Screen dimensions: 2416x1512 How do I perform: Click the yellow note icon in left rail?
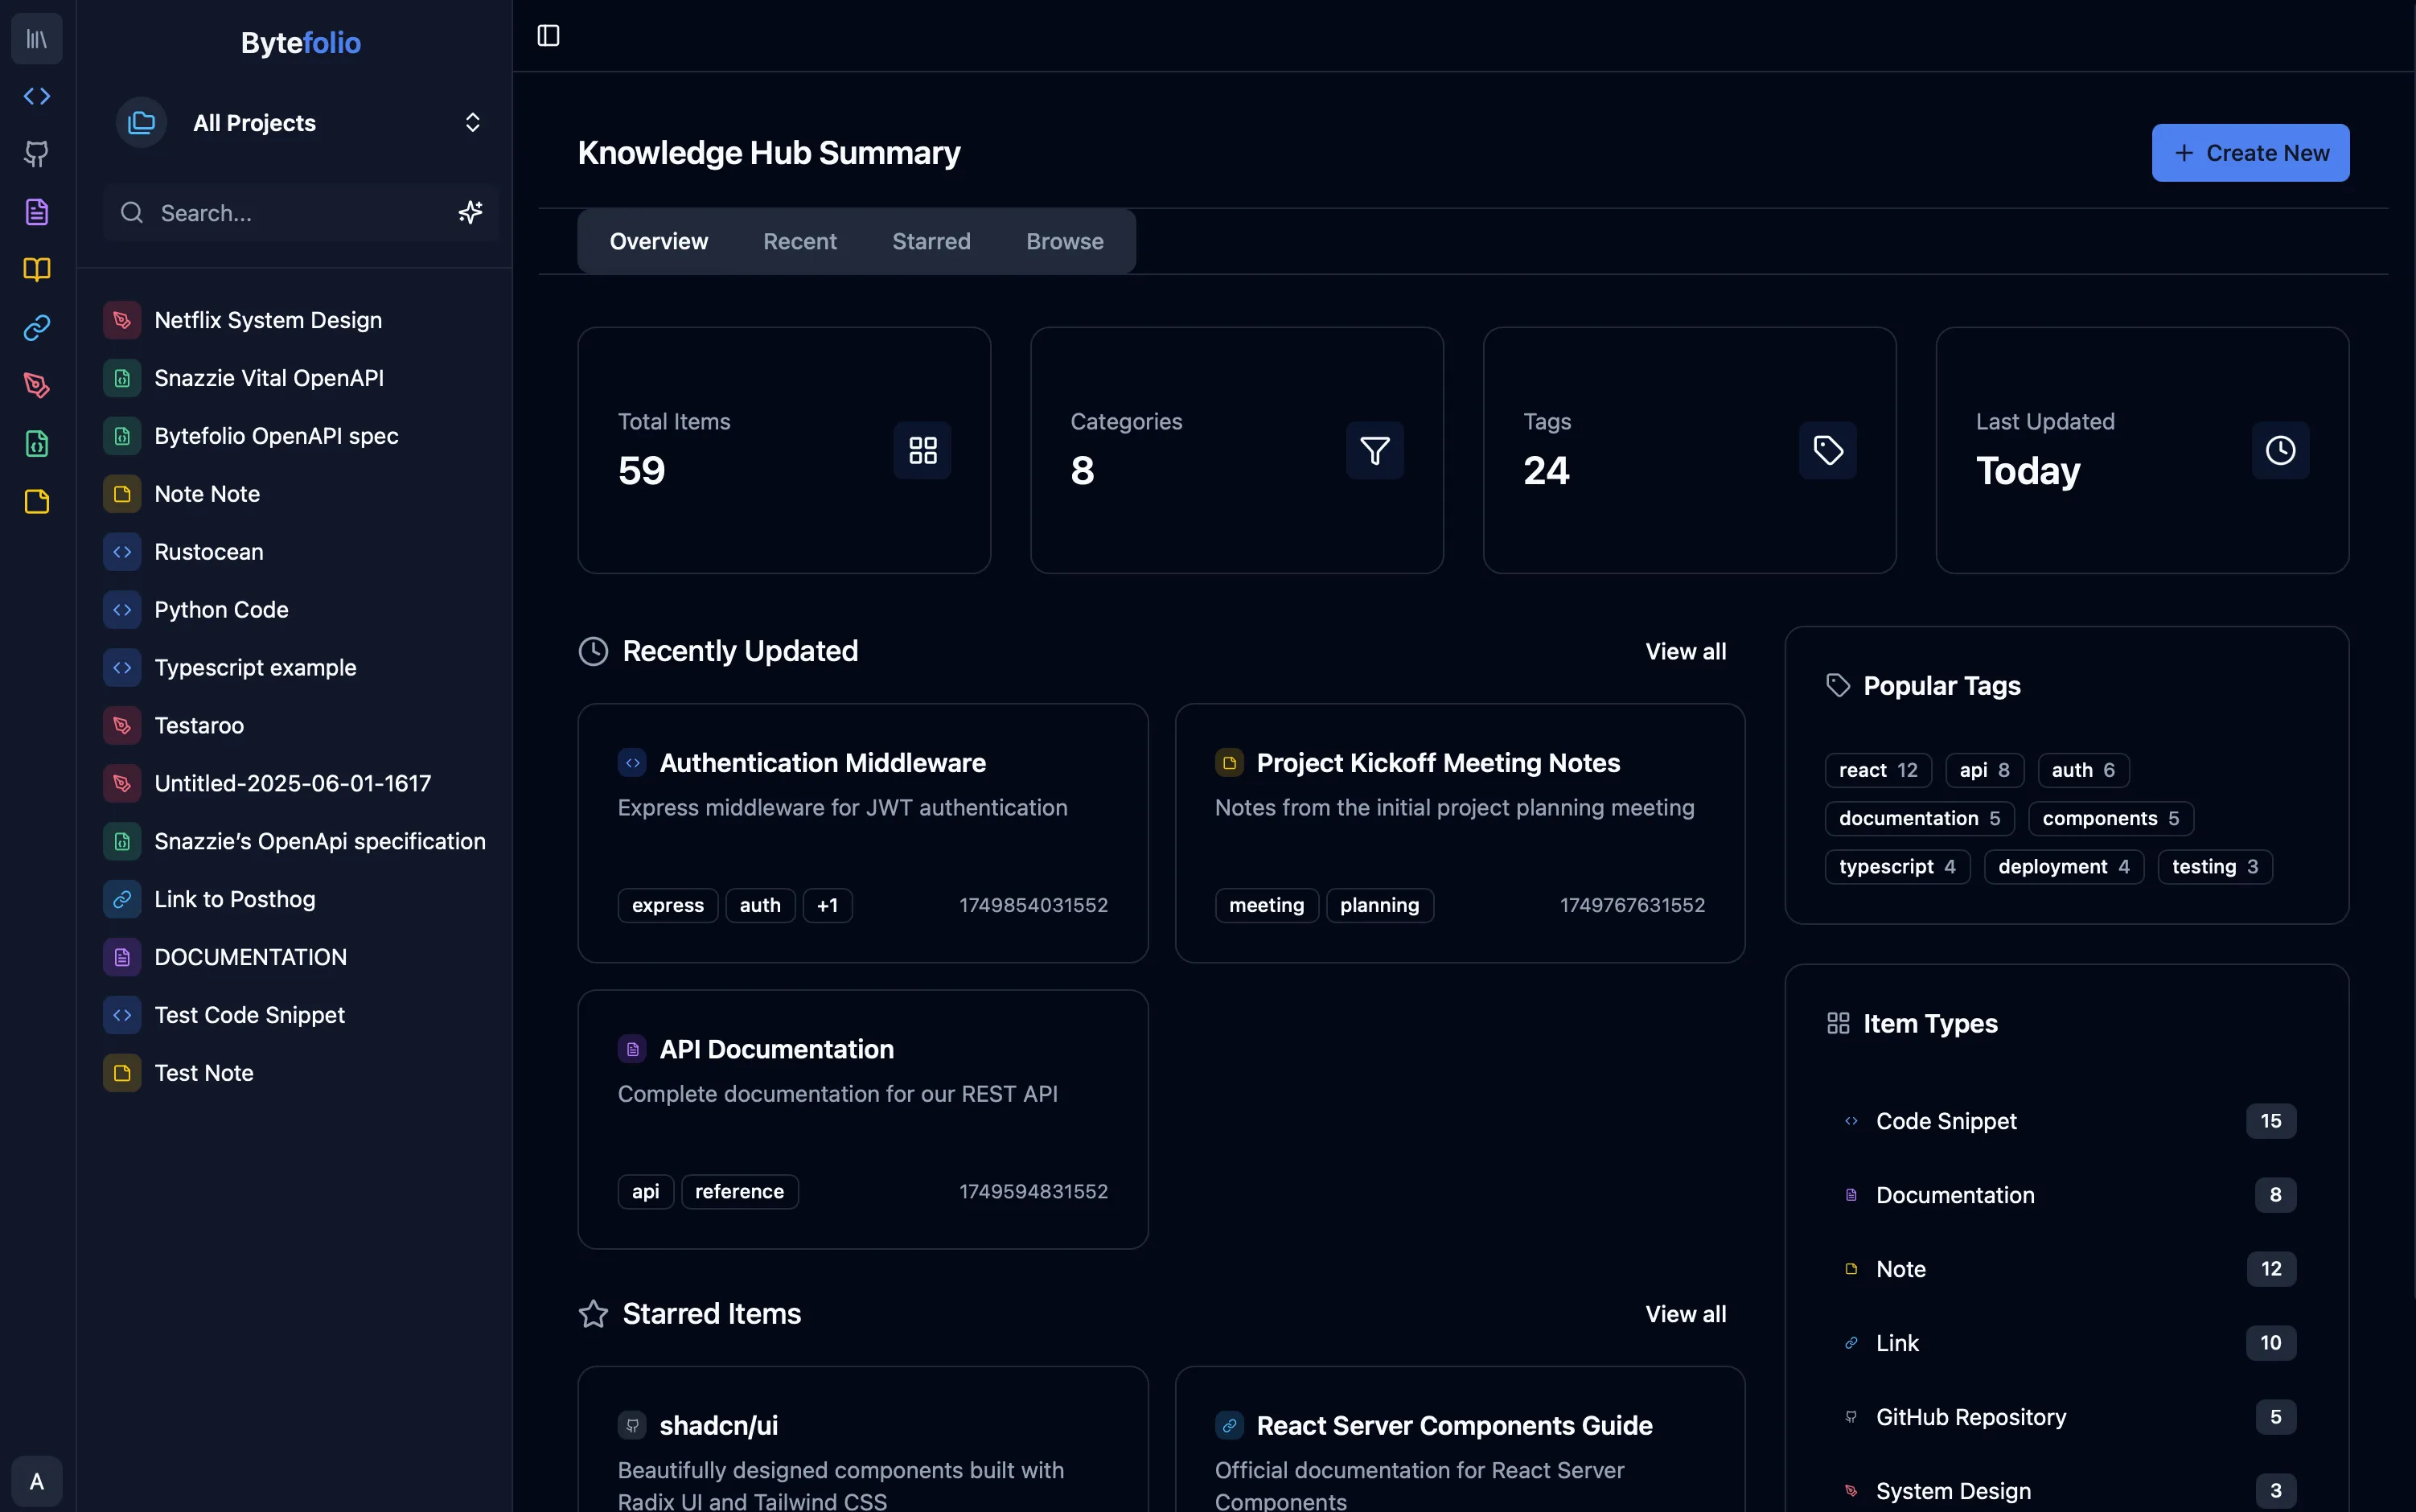coord(37,502)
